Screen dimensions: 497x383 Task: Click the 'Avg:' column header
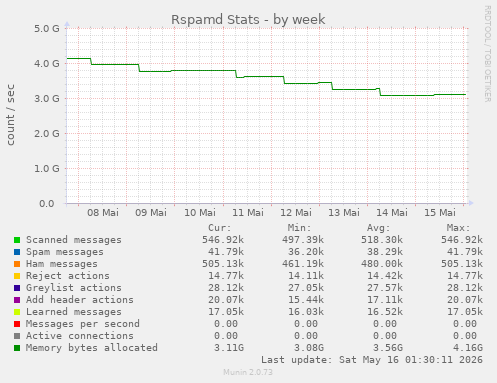[378, 228]
